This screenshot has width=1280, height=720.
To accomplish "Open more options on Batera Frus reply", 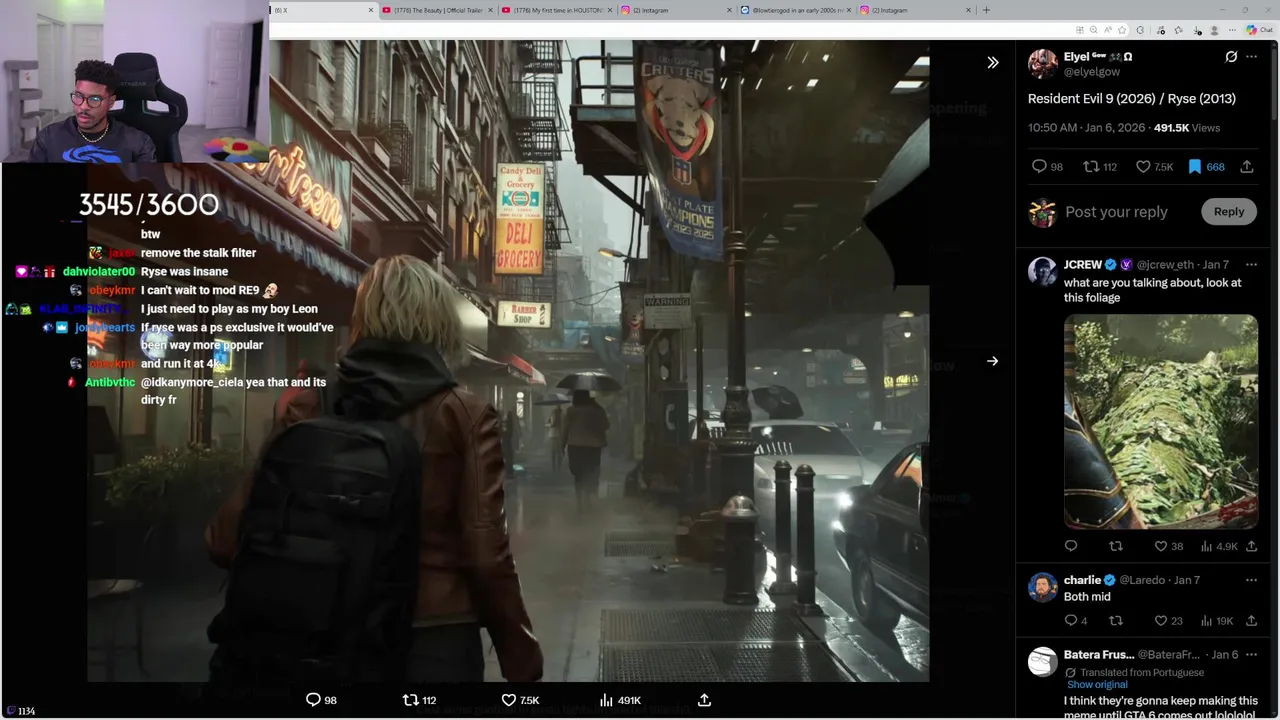I will [1251, 655].
